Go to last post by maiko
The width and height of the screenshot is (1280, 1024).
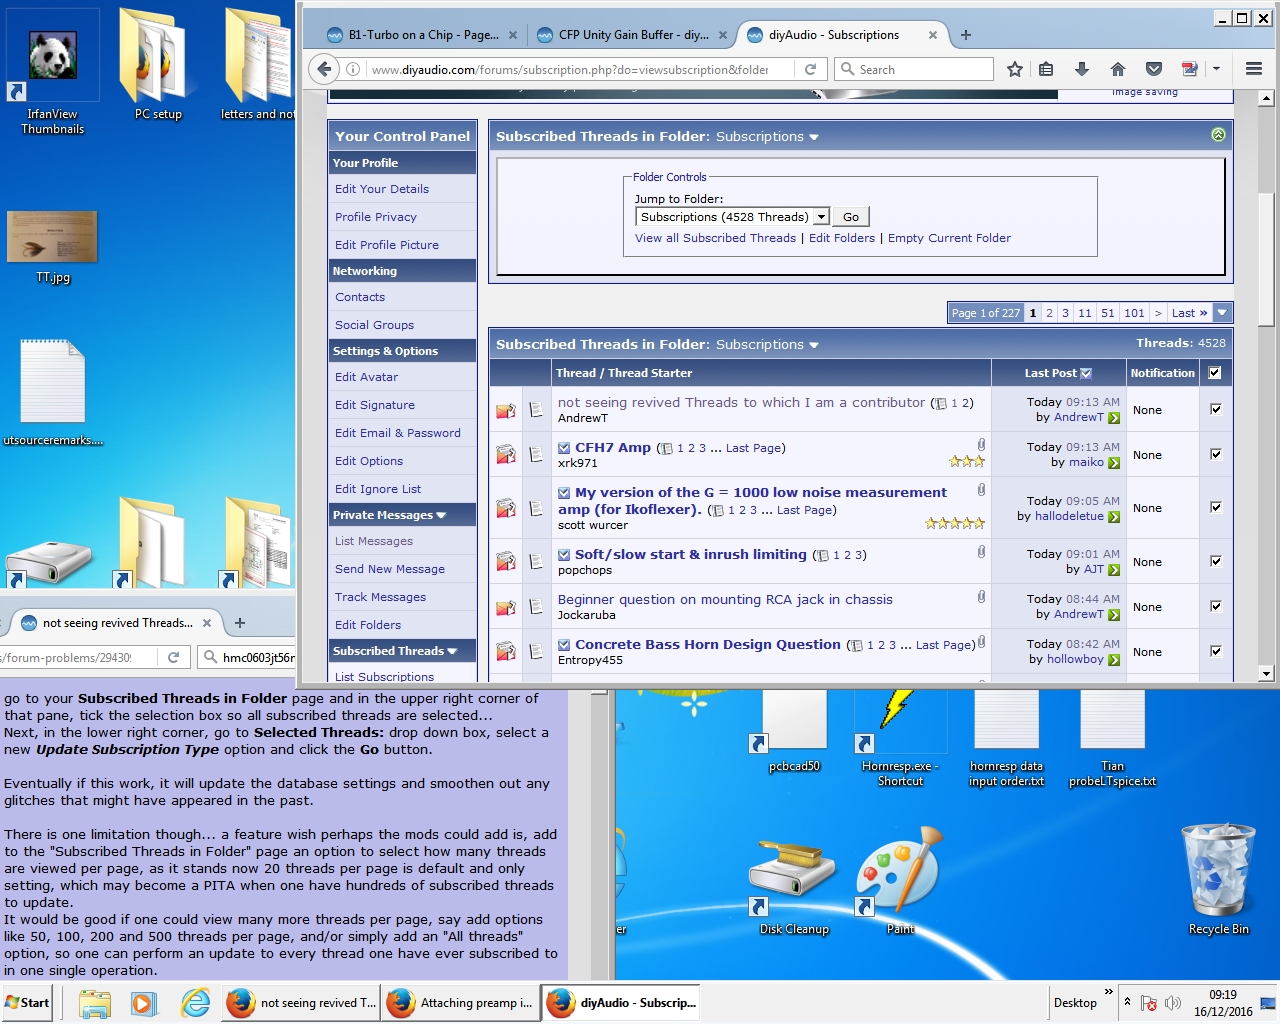pyautogui.click(x=1113, y=463)
